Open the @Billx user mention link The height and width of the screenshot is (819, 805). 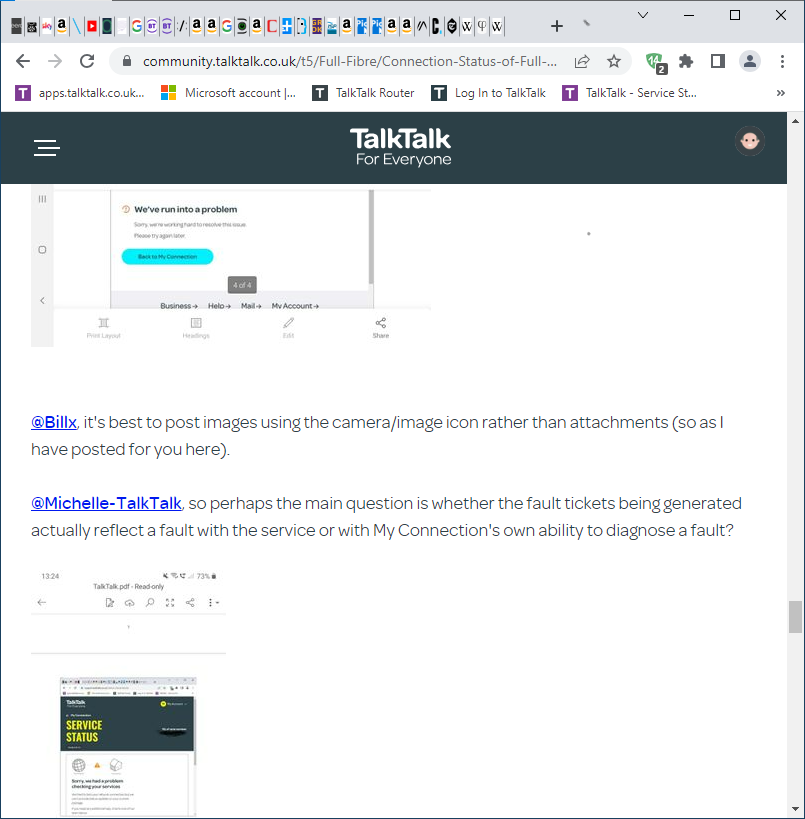coord(54,422)
